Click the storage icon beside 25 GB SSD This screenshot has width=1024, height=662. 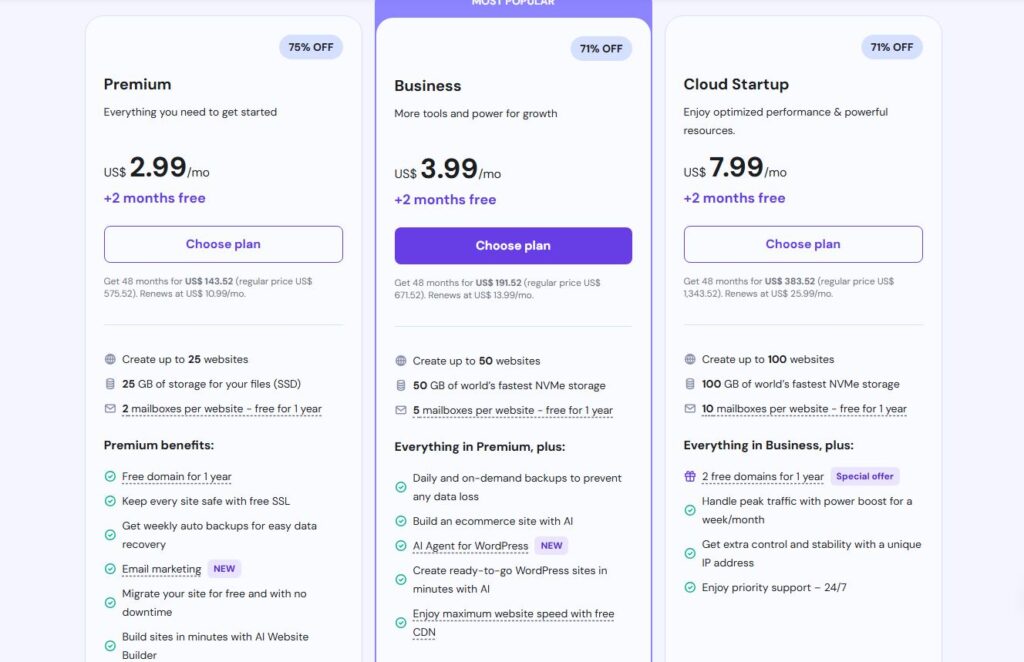tap(110, 384)
